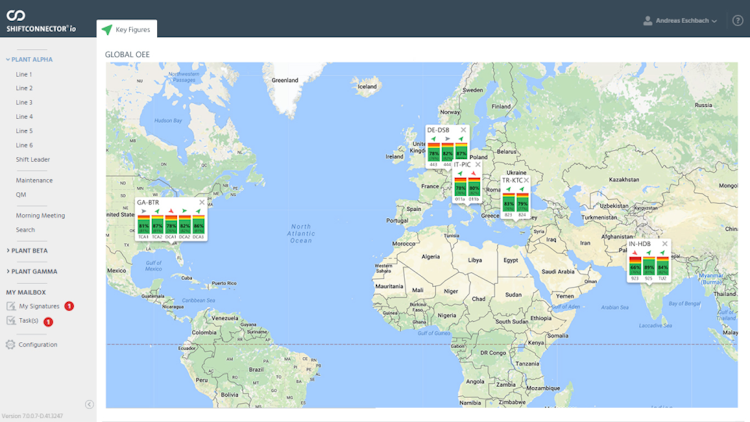Screen dimensions: 750x422
Task: Click the TCA2 OEE bar in GA-BTR
Action: [157, 224]
